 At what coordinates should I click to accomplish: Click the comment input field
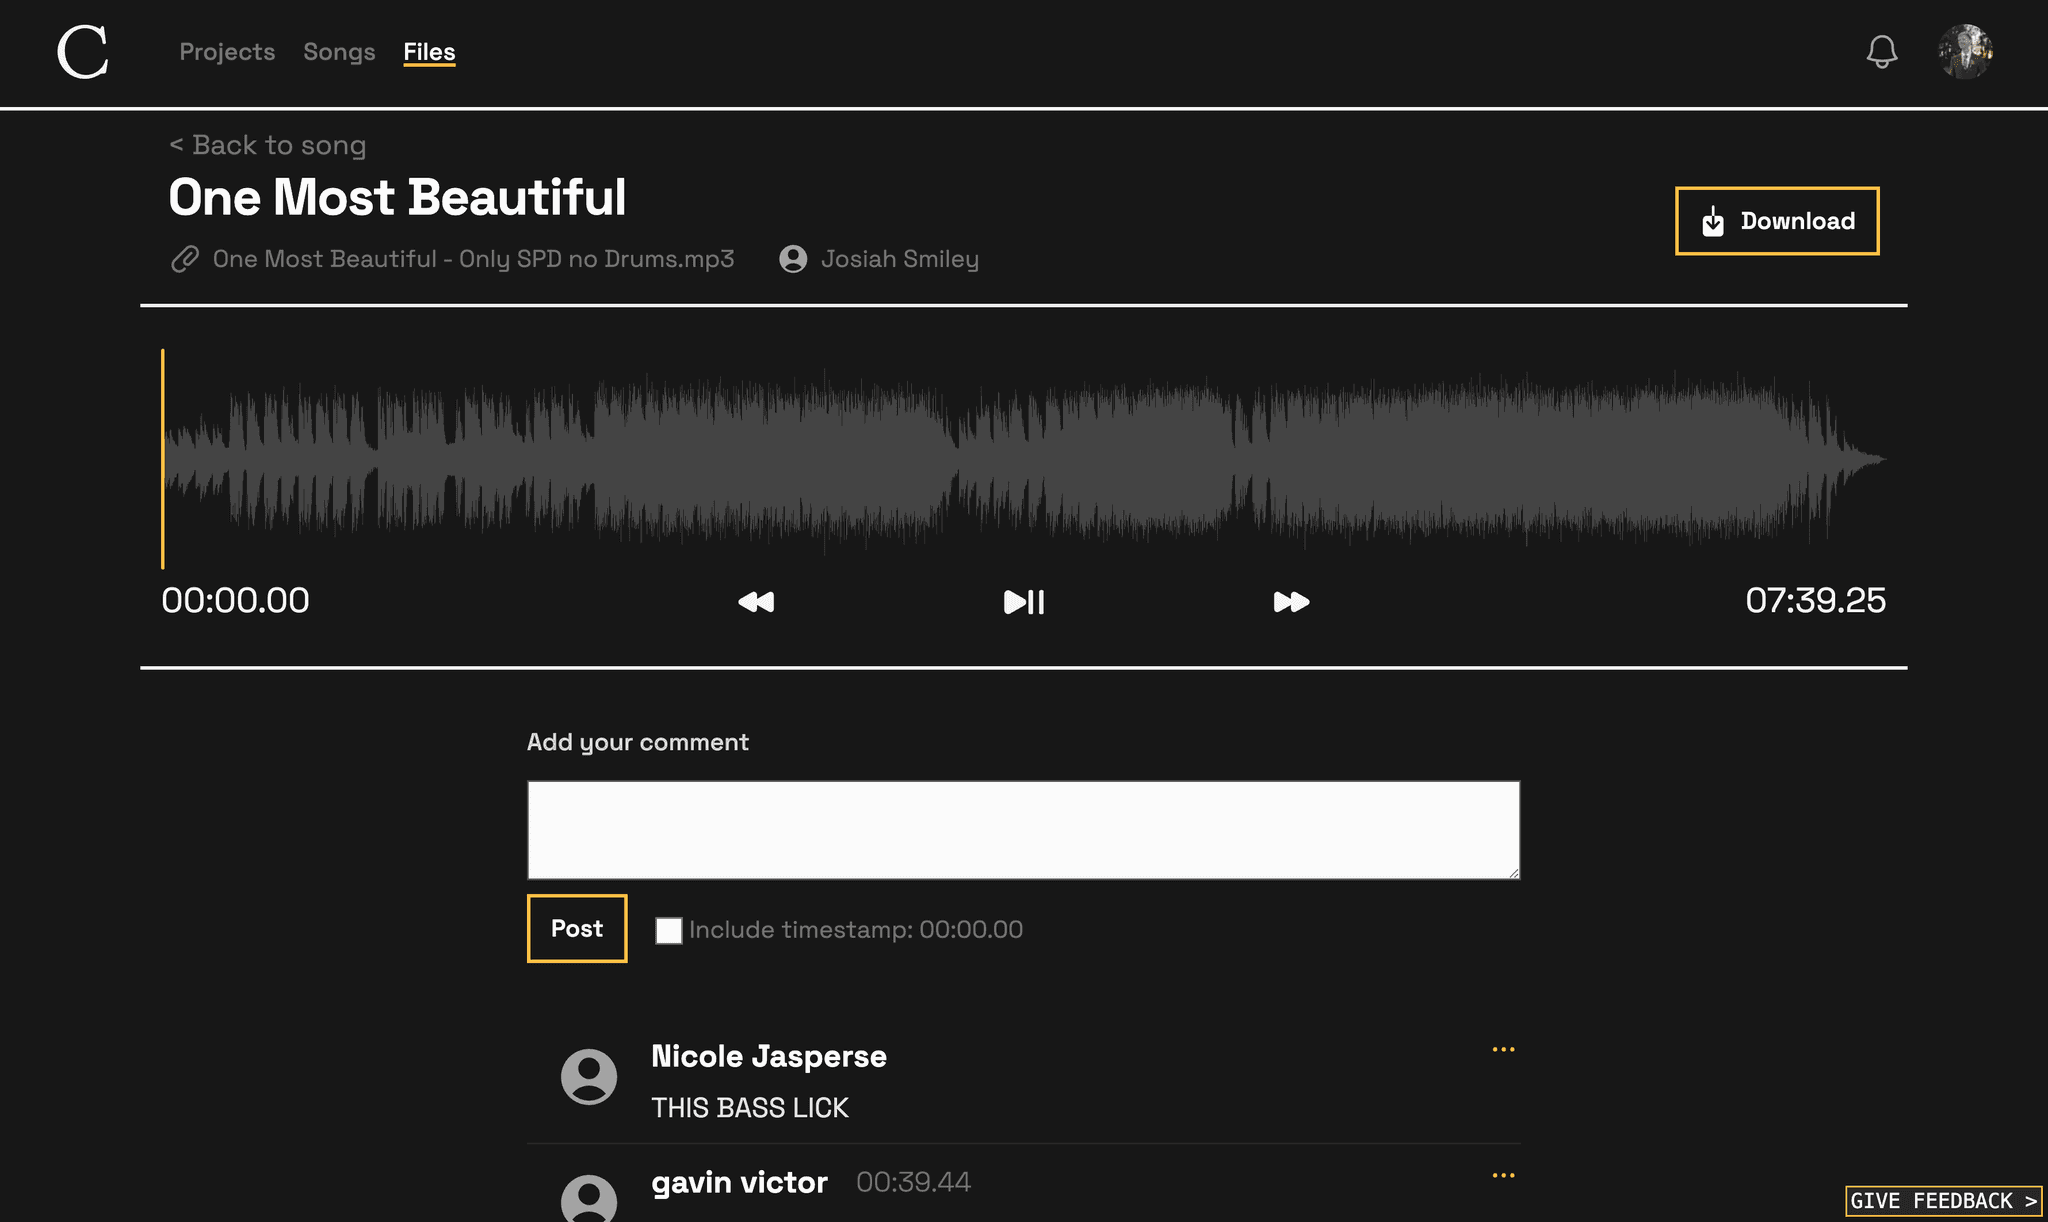[x=1023, y=829]
